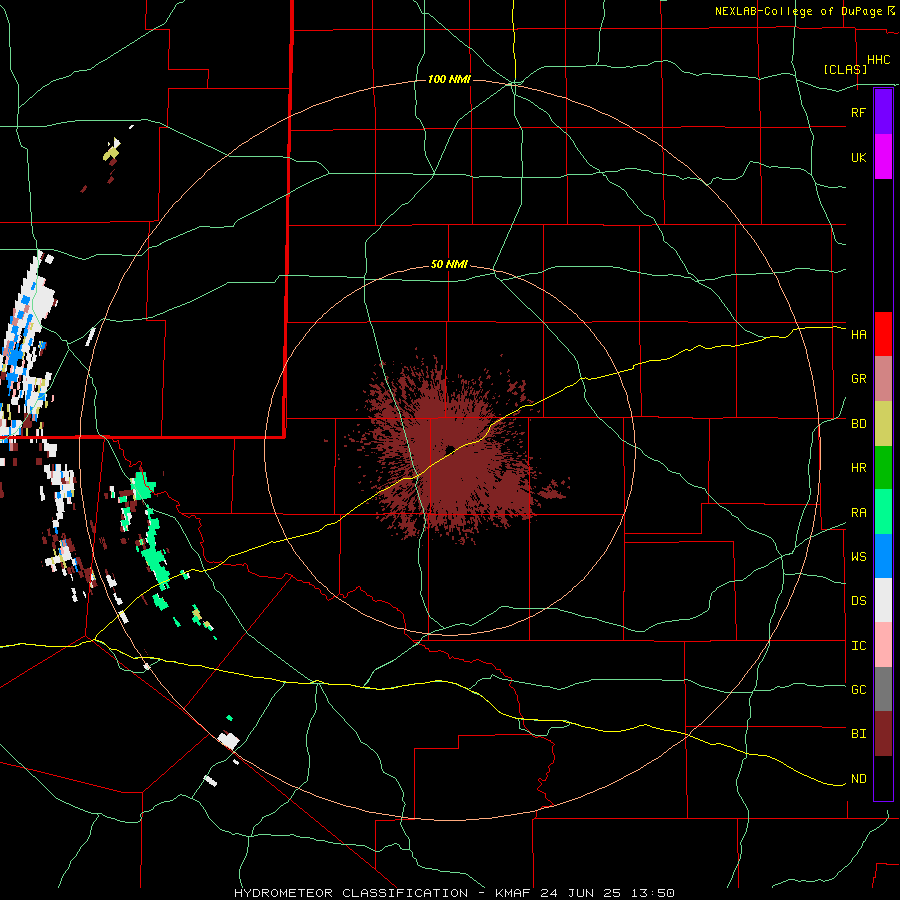Click the RF purple legend swatch
The image size is (900, 900).
pyautogui.click(x=883, y=112)
